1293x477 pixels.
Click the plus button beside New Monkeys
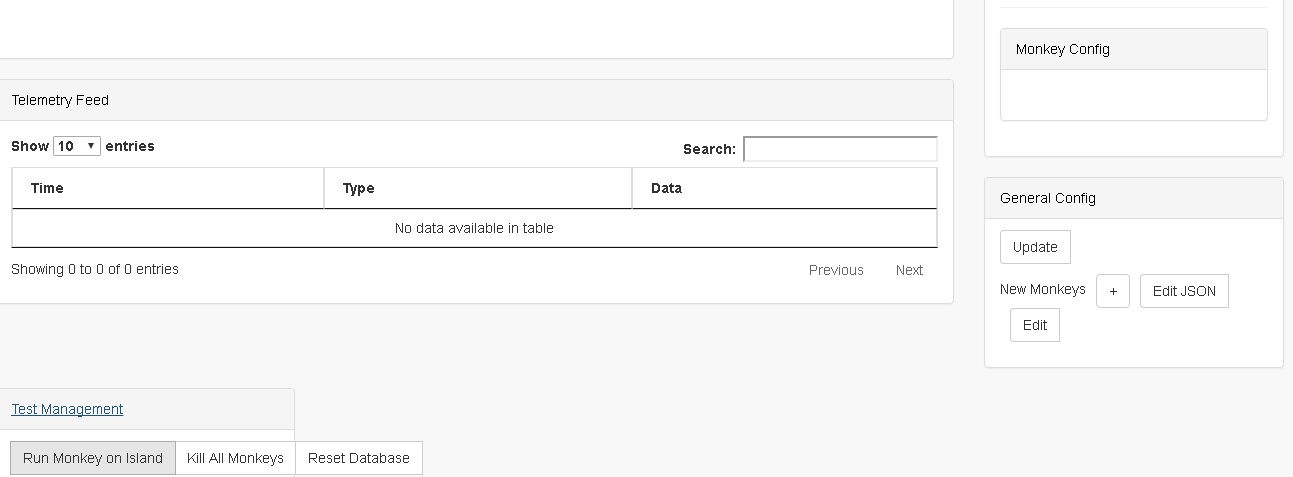[x=1112, y=291]
